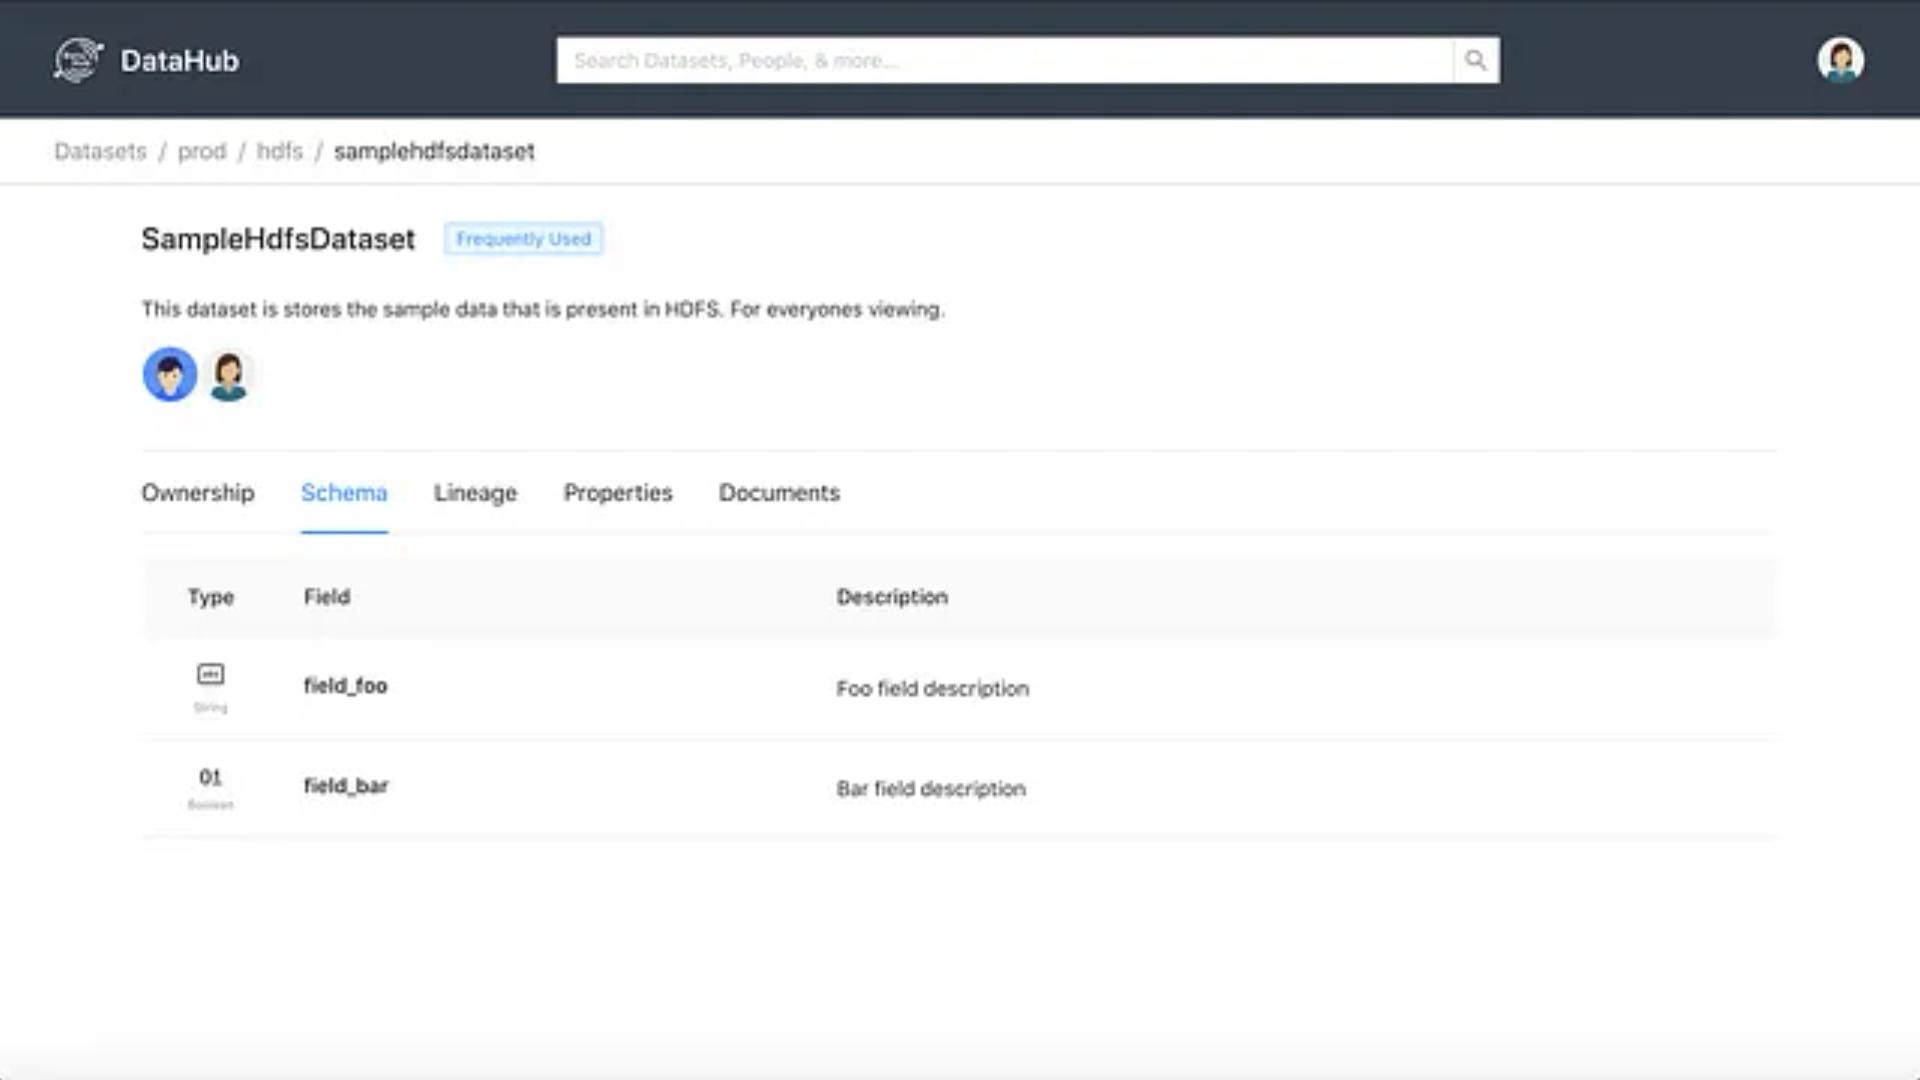Click the Description column header
This screenshot has width=1920, height=1080.
pos(892,597)
